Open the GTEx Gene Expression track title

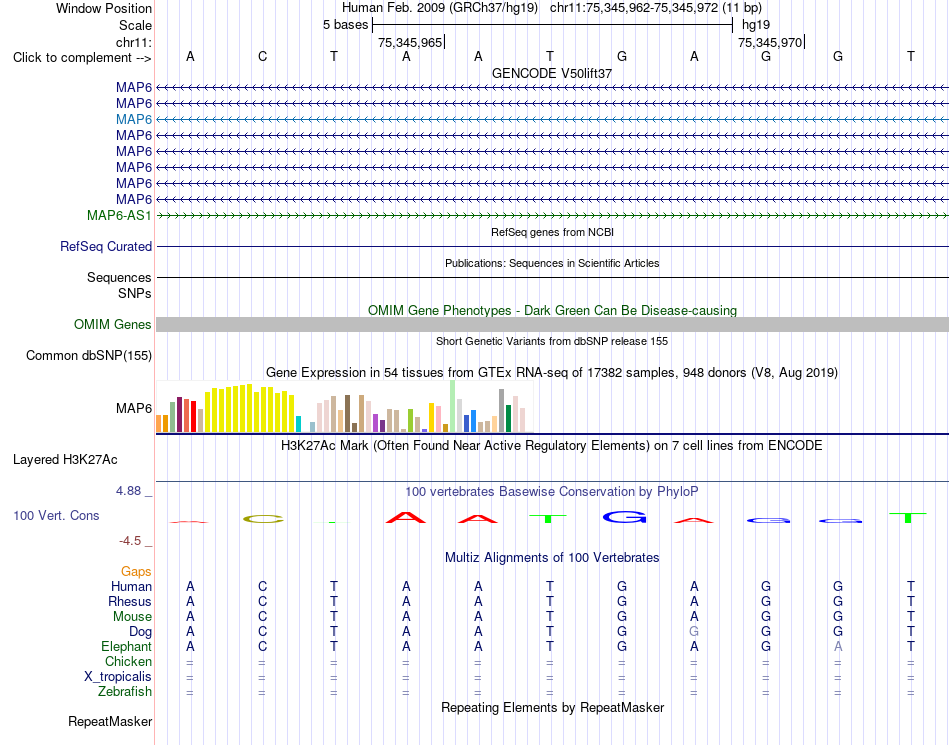click(x=552, y=372)
